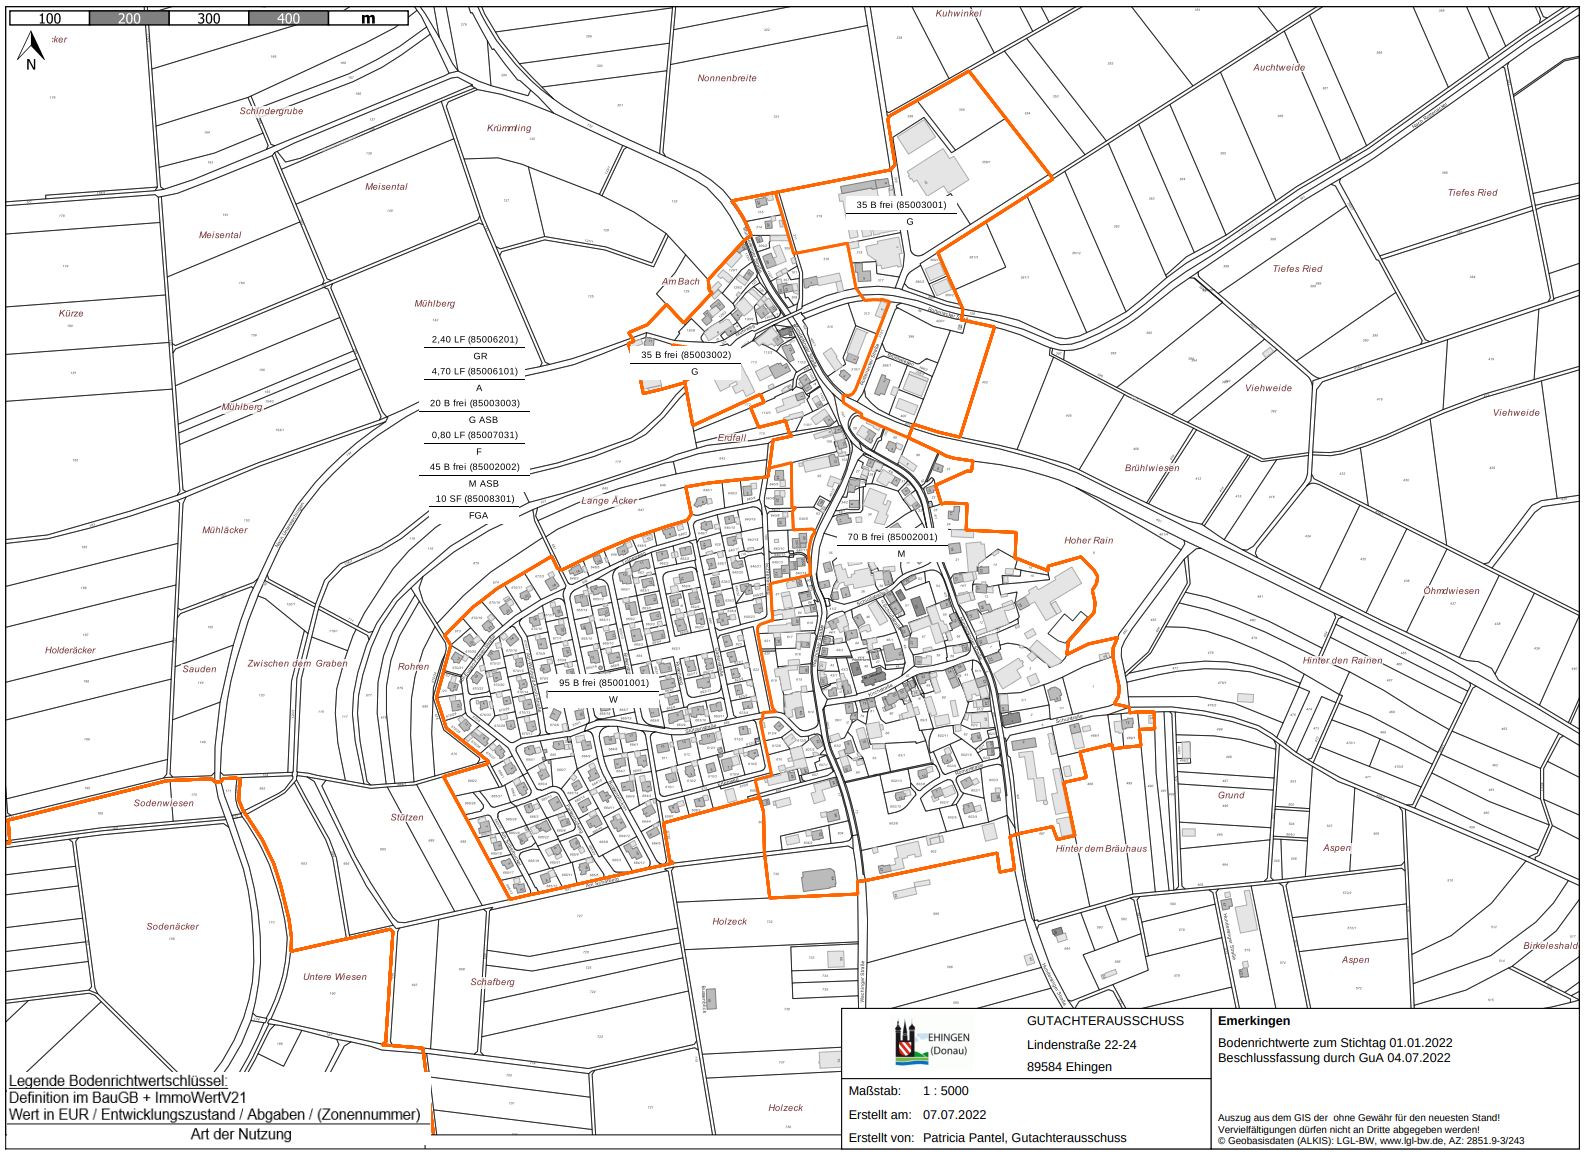Select the '70 B frei (85002001)' zone label

[892, 537]
